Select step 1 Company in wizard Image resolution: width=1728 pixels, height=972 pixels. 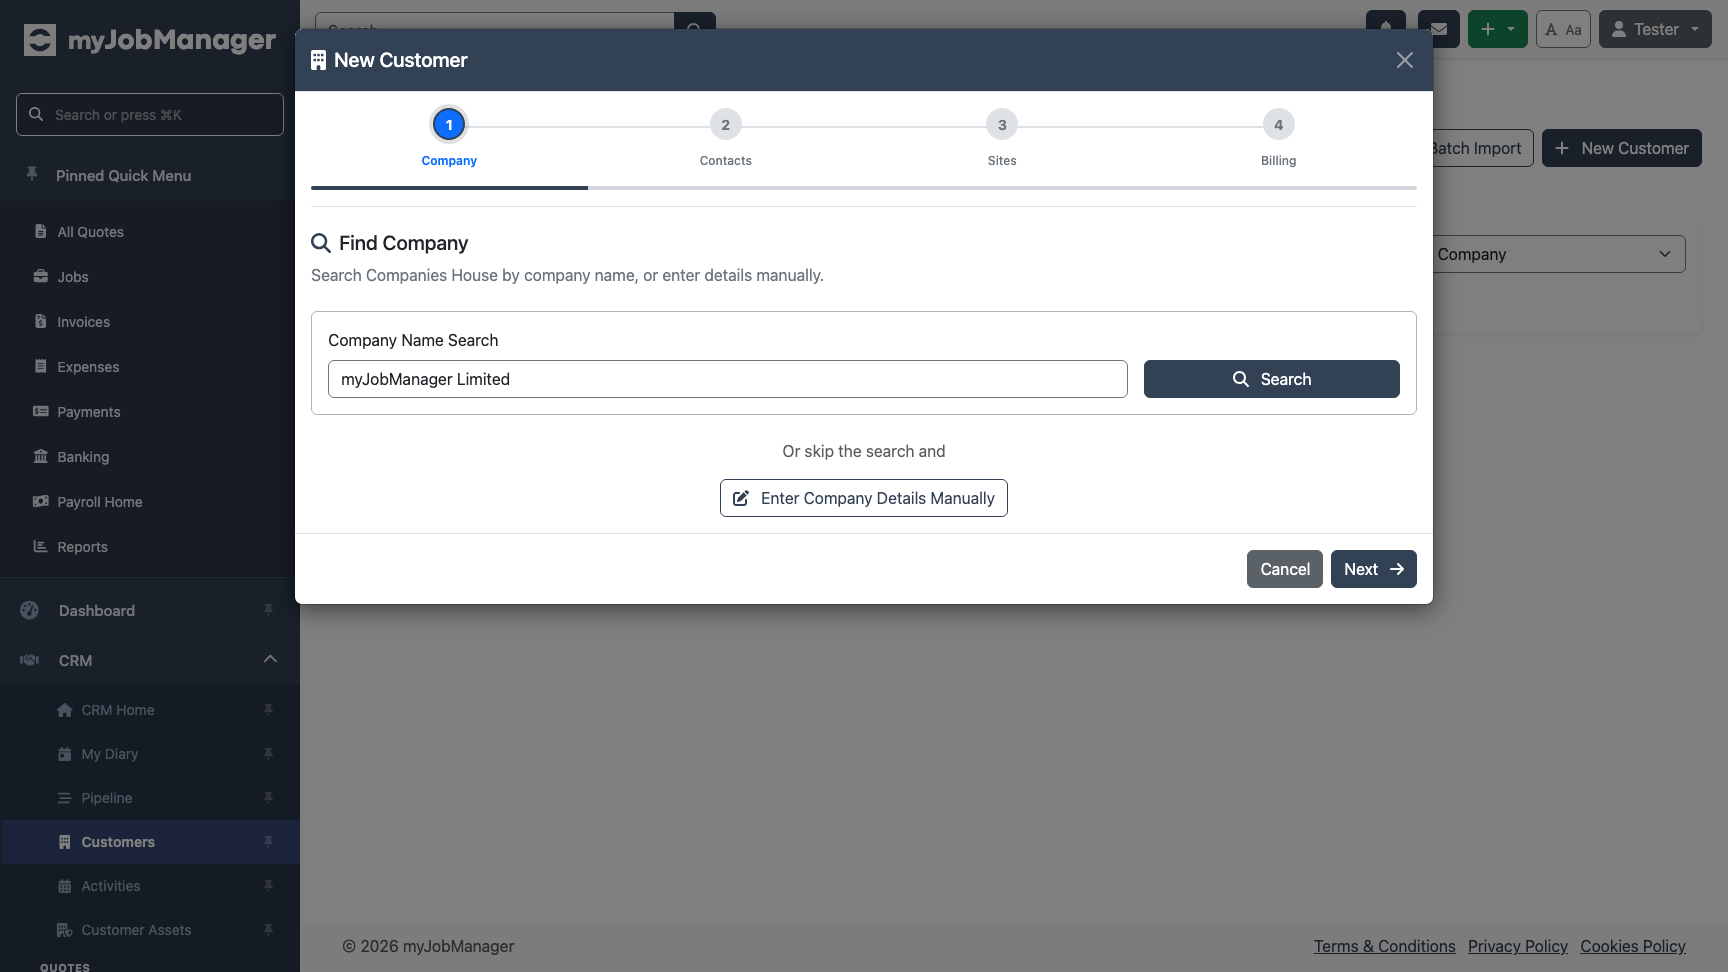coord(449,125)
